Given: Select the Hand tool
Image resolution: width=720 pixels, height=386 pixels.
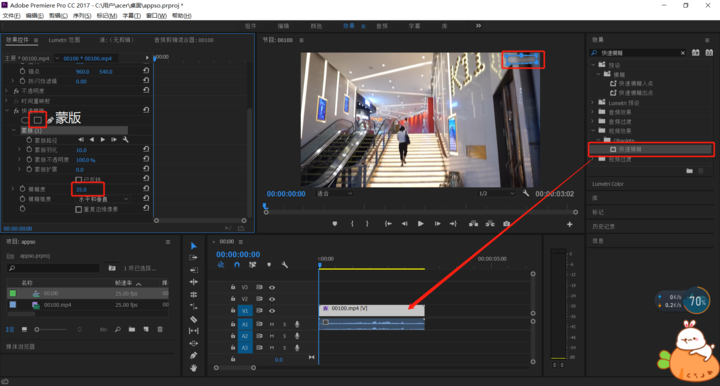Looking at the screenshot, I should 193,368.
